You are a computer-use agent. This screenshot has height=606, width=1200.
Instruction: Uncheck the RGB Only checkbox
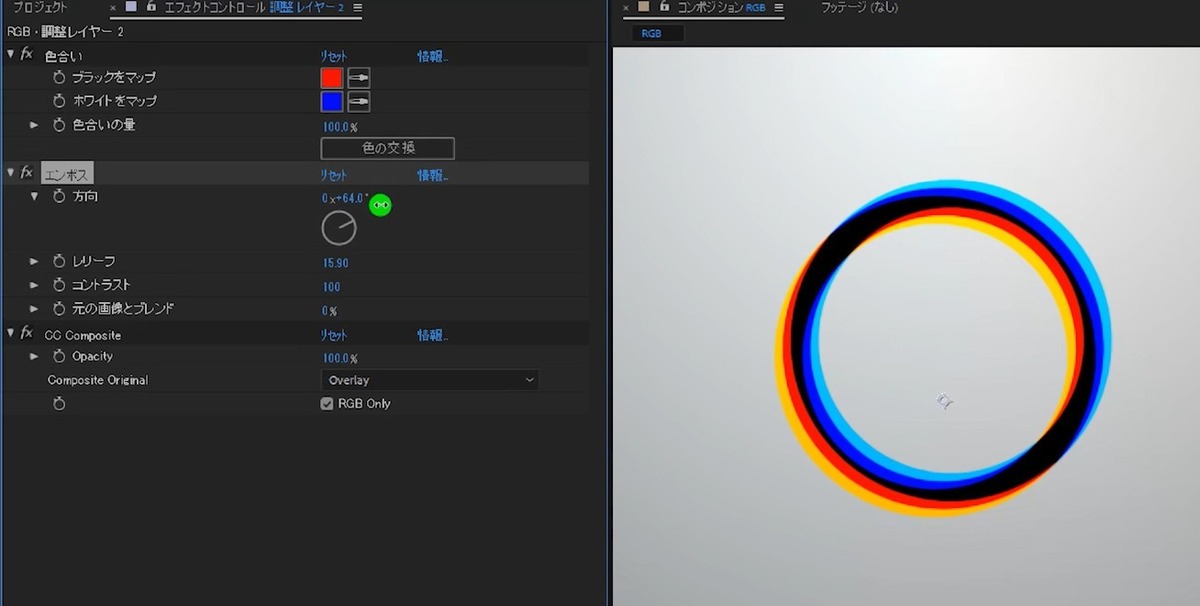tap(326, 404)
